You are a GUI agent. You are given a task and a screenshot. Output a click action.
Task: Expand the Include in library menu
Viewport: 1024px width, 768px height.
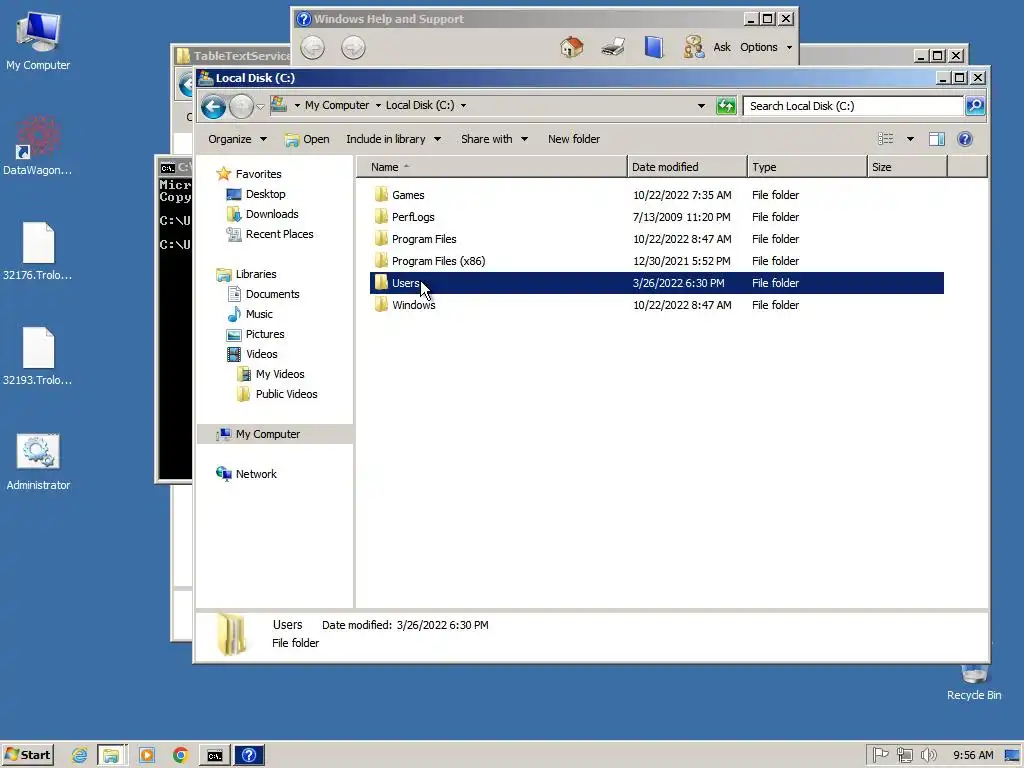pos(393,139)
